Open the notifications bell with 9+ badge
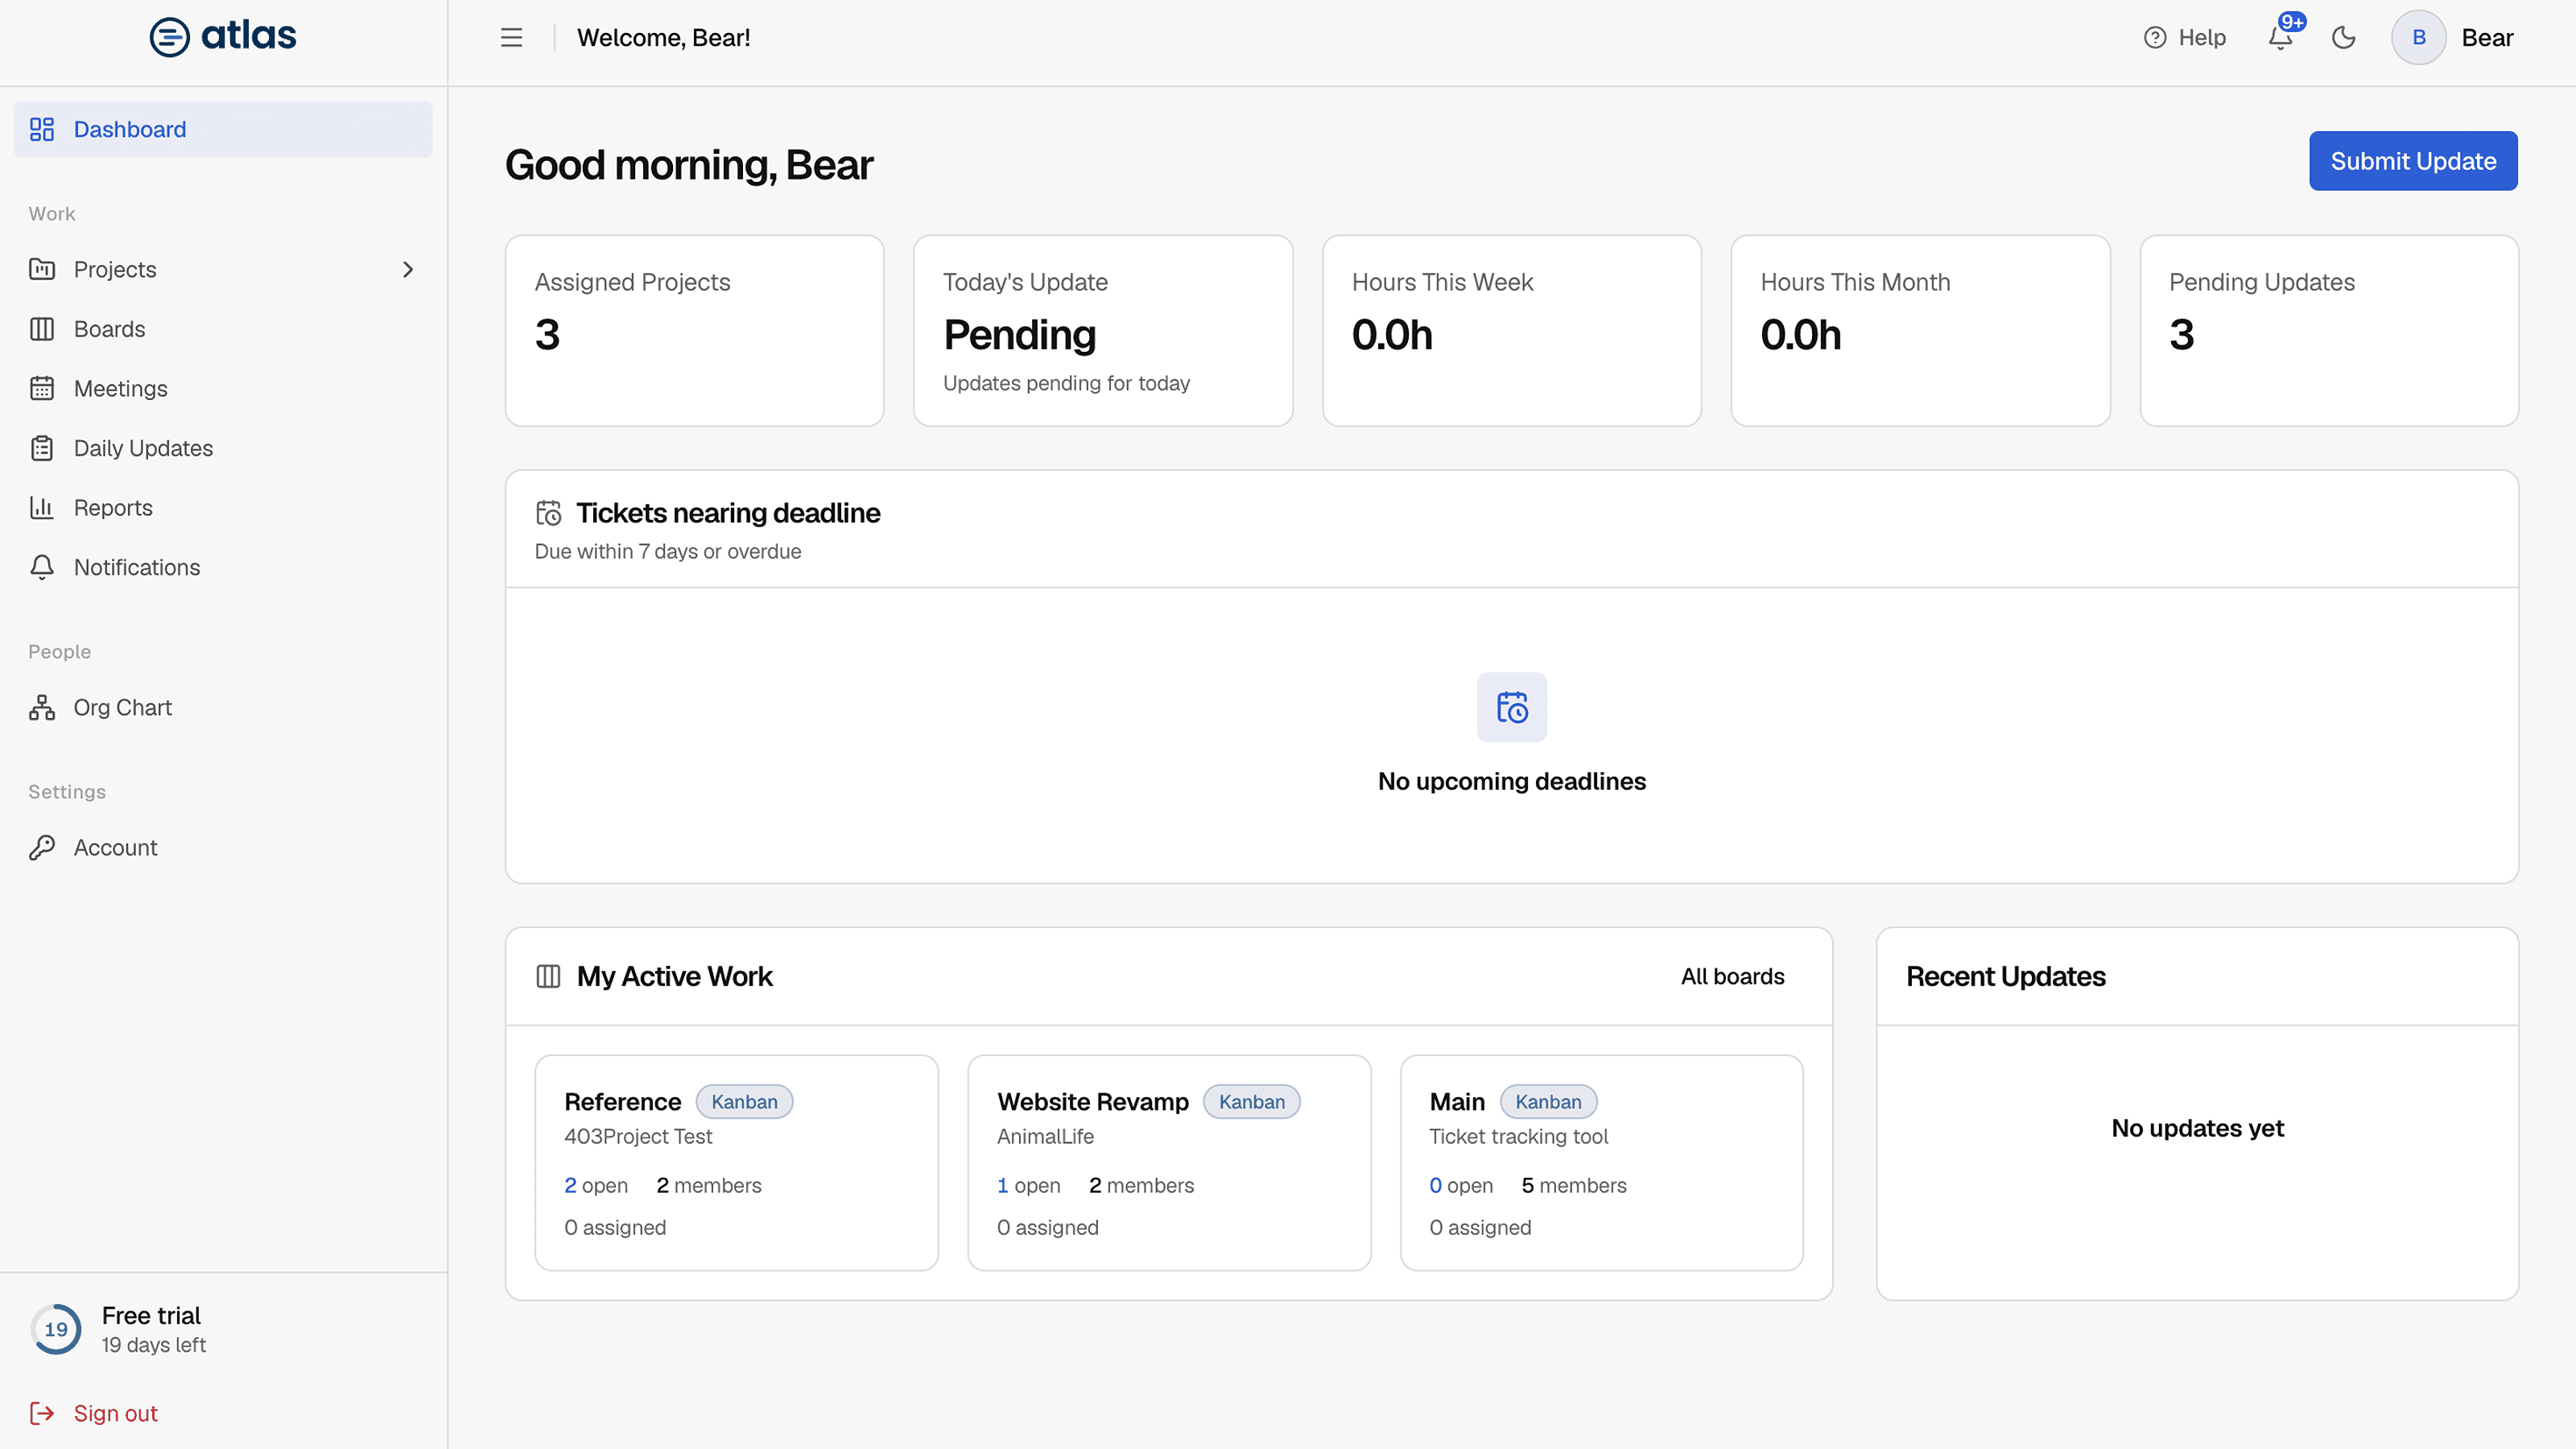 tap(2280, 38)
